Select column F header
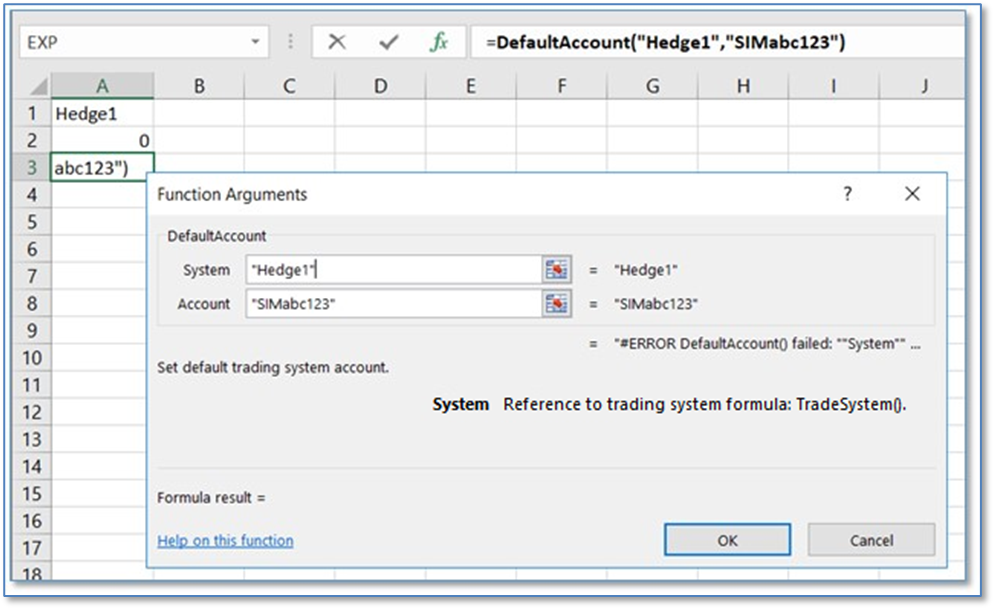995x609 pixels. (x=561, y=87)
